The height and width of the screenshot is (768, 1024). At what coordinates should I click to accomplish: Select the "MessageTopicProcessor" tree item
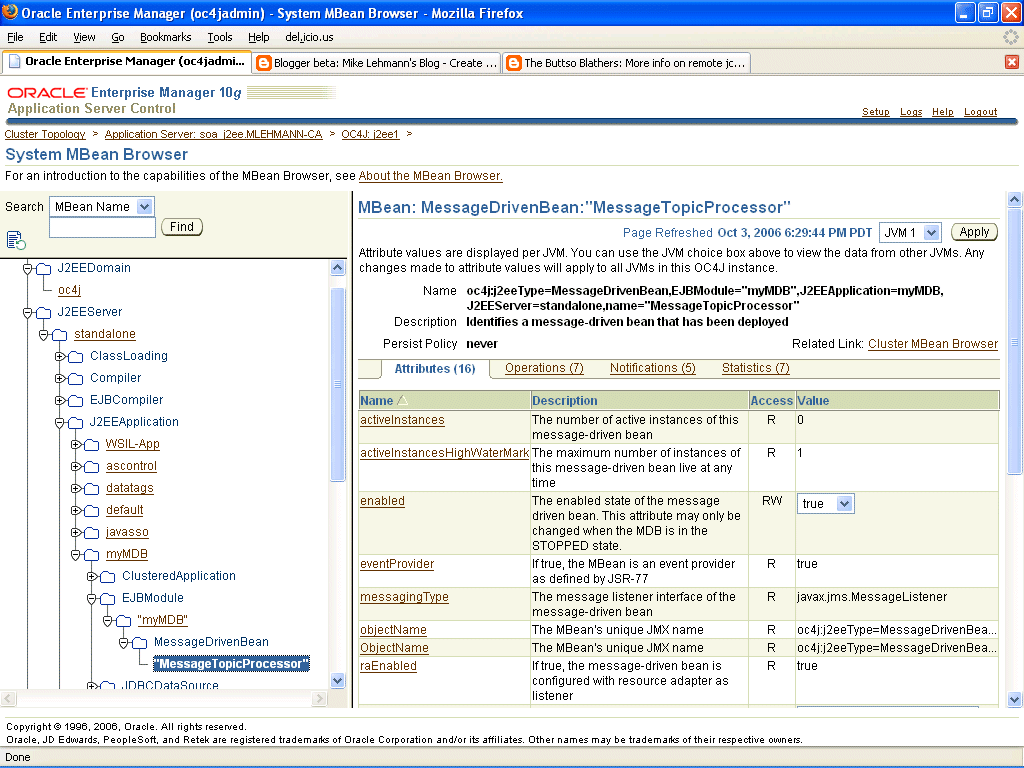(231, 664)
